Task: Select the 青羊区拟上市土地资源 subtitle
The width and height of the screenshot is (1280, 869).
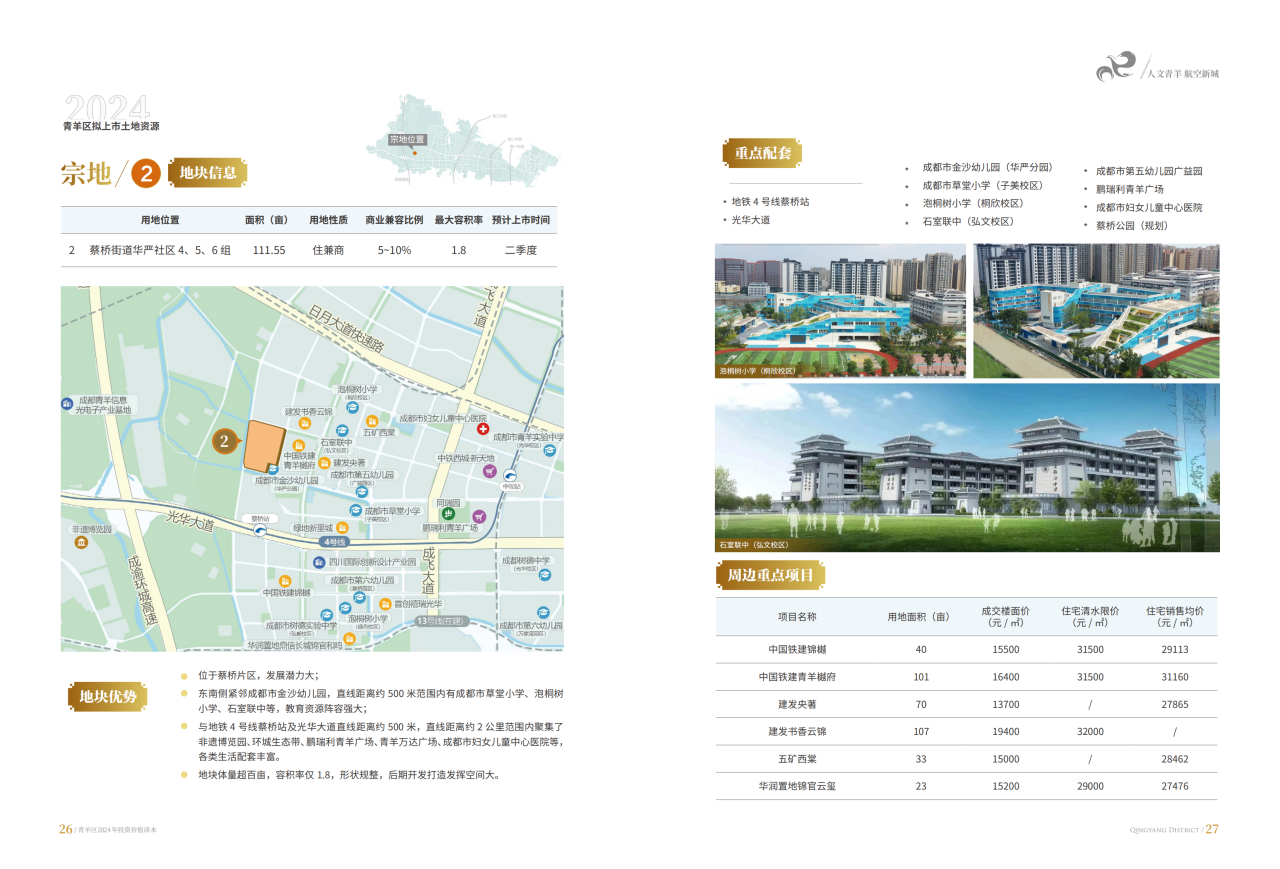Action: pos(111,127)
